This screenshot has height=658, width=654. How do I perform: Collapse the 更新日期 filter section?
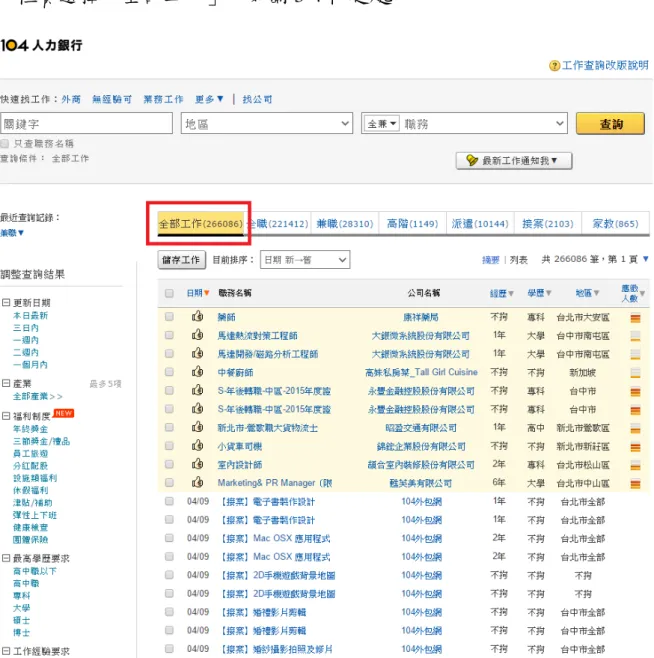[x=6, y=302]
